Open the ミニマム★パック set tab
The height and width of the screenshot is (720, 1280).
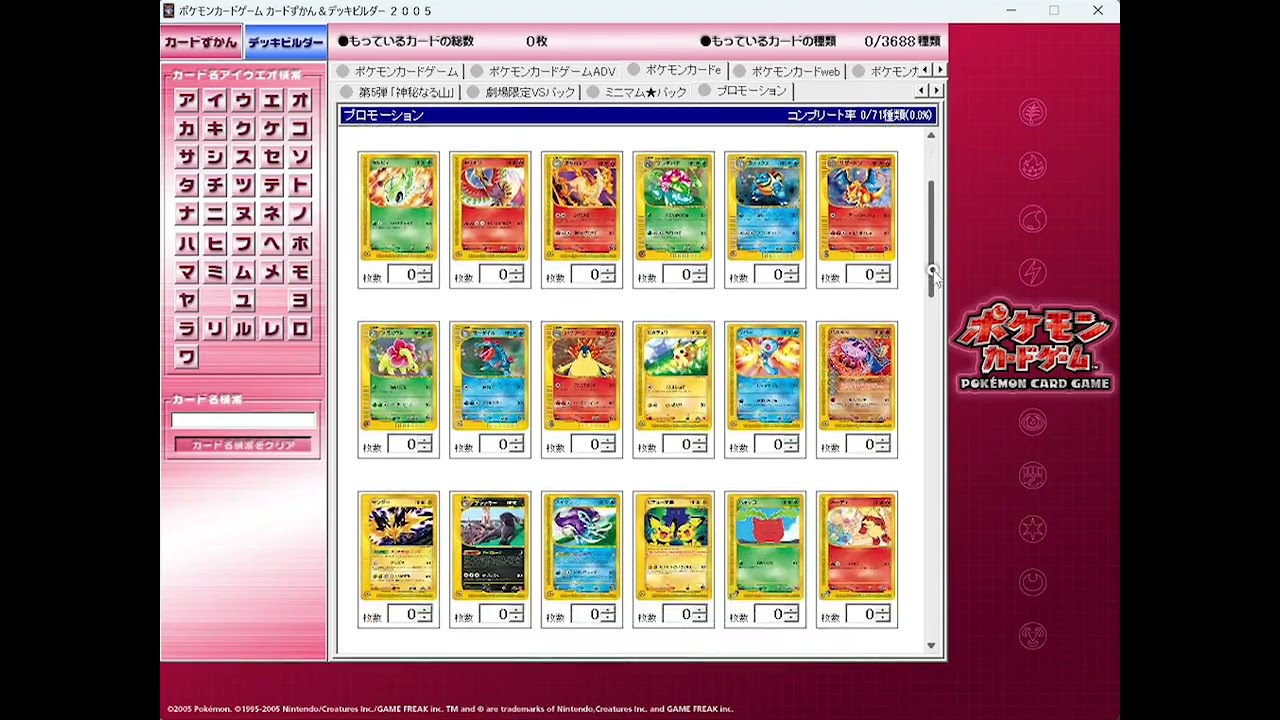tap(636, 92)
